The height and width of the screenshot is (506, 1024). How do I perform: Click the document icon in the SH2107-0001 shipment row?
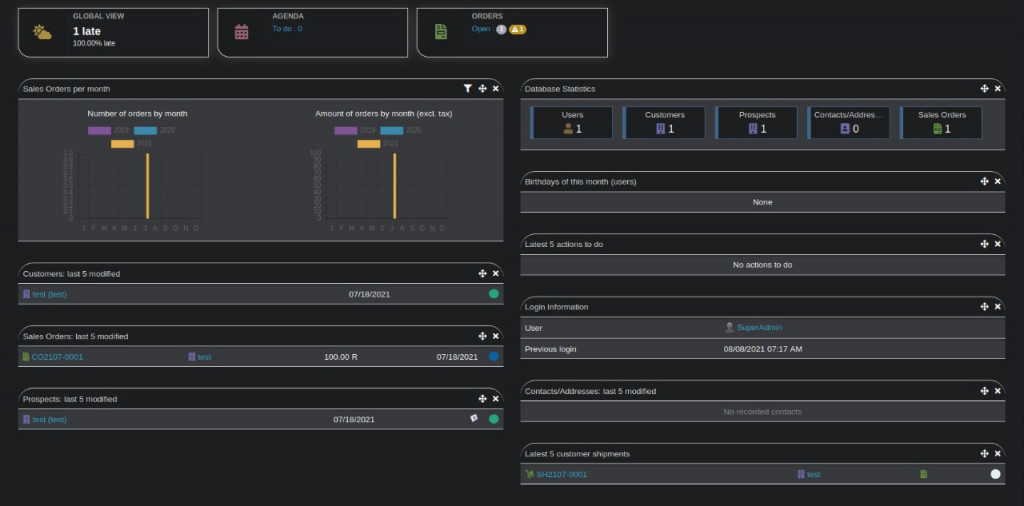(x=924, y=474)
